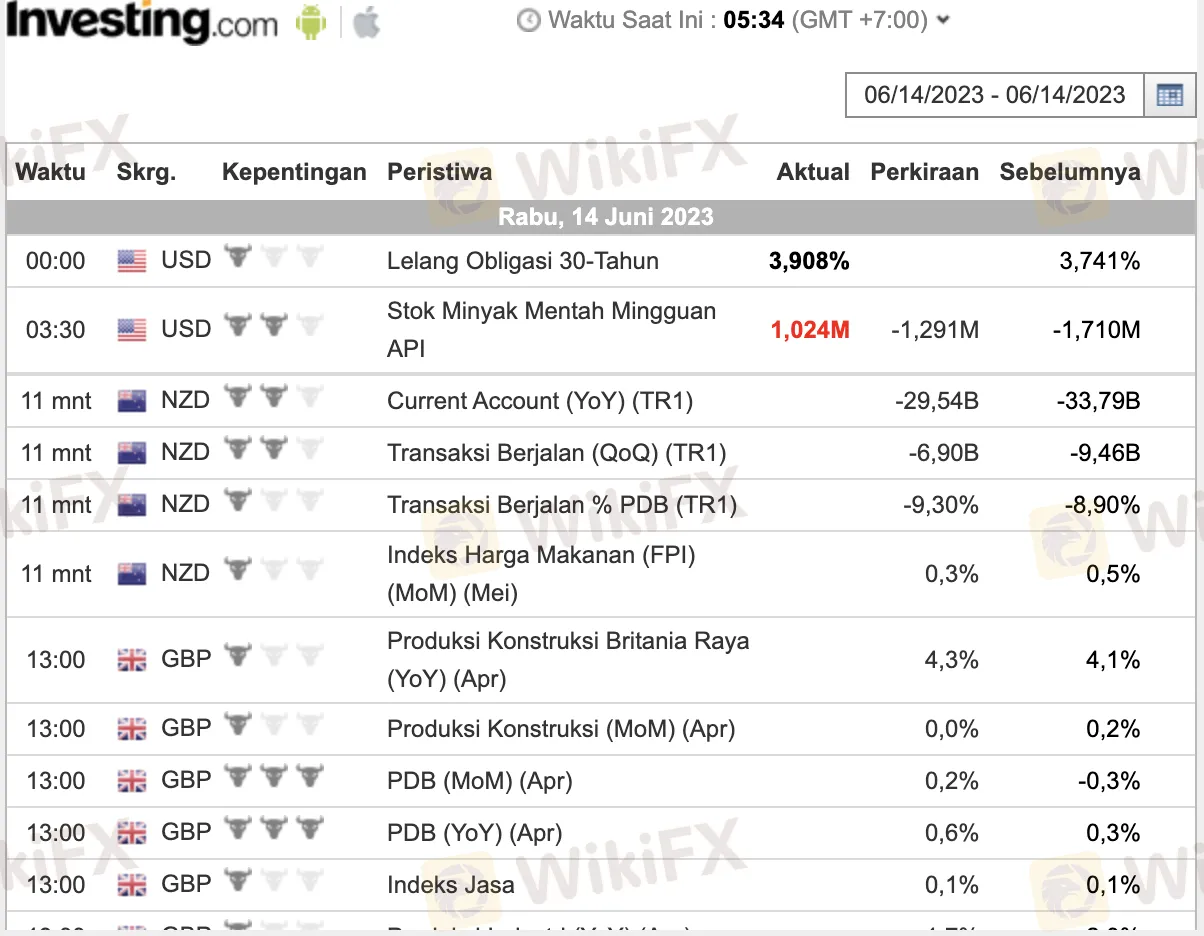Click UK flag in the PDB (MoM) row

[x=131, y=781]
